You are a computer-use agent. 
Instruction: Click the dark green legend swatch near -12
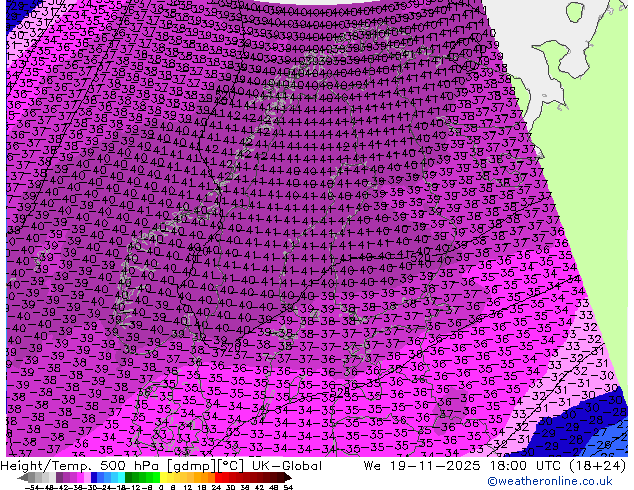(x=129, y=477)
